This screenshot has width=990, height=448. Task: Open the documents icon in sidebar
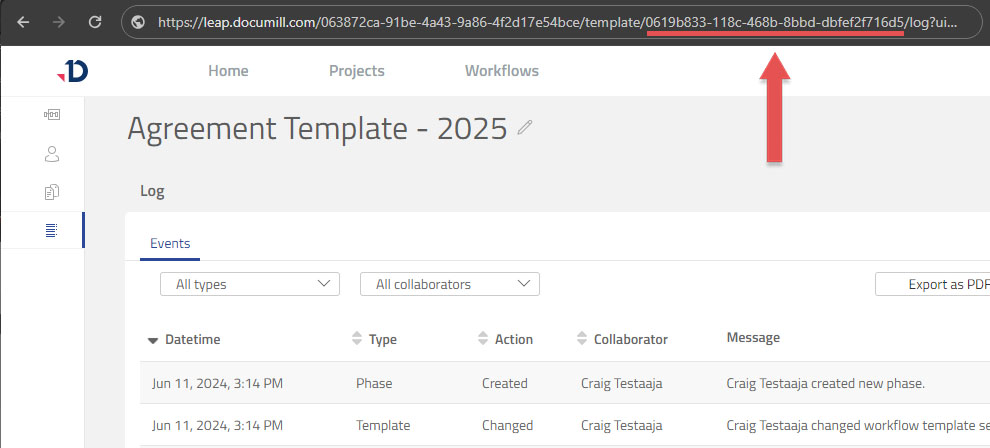[x=52, y=192]
